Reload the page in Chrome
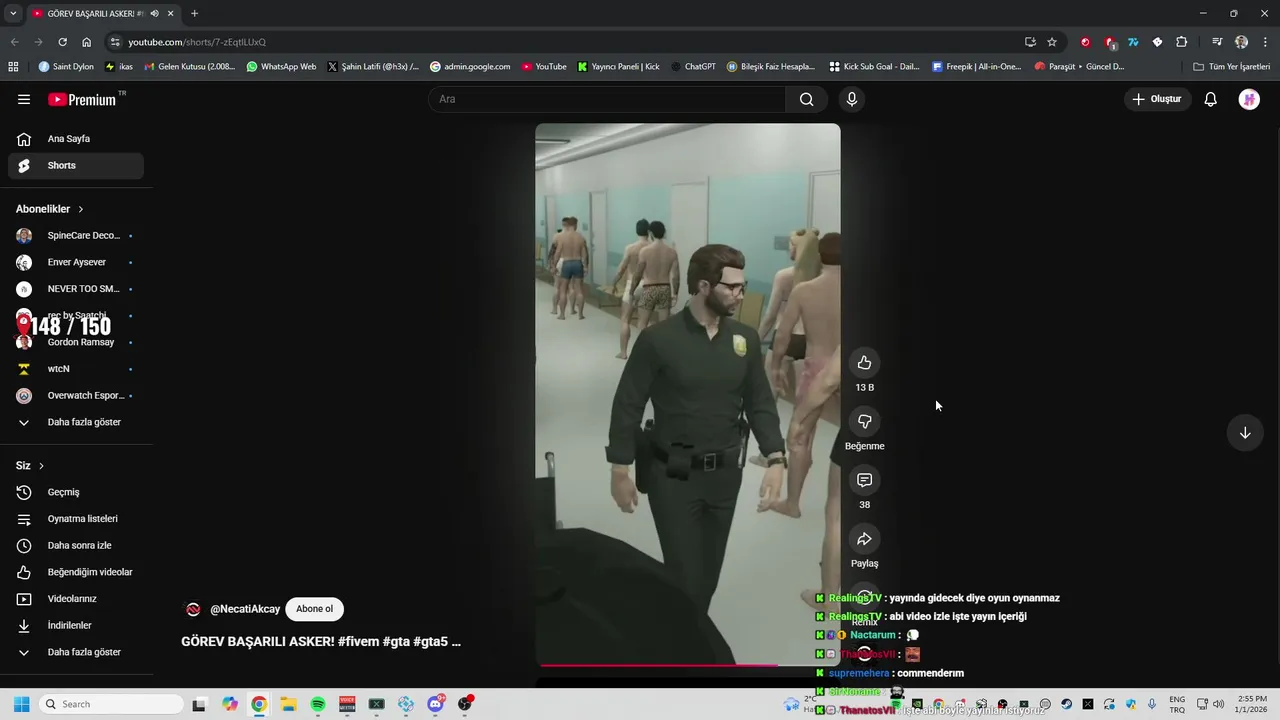1280x720 pixels. coord(62,42)
